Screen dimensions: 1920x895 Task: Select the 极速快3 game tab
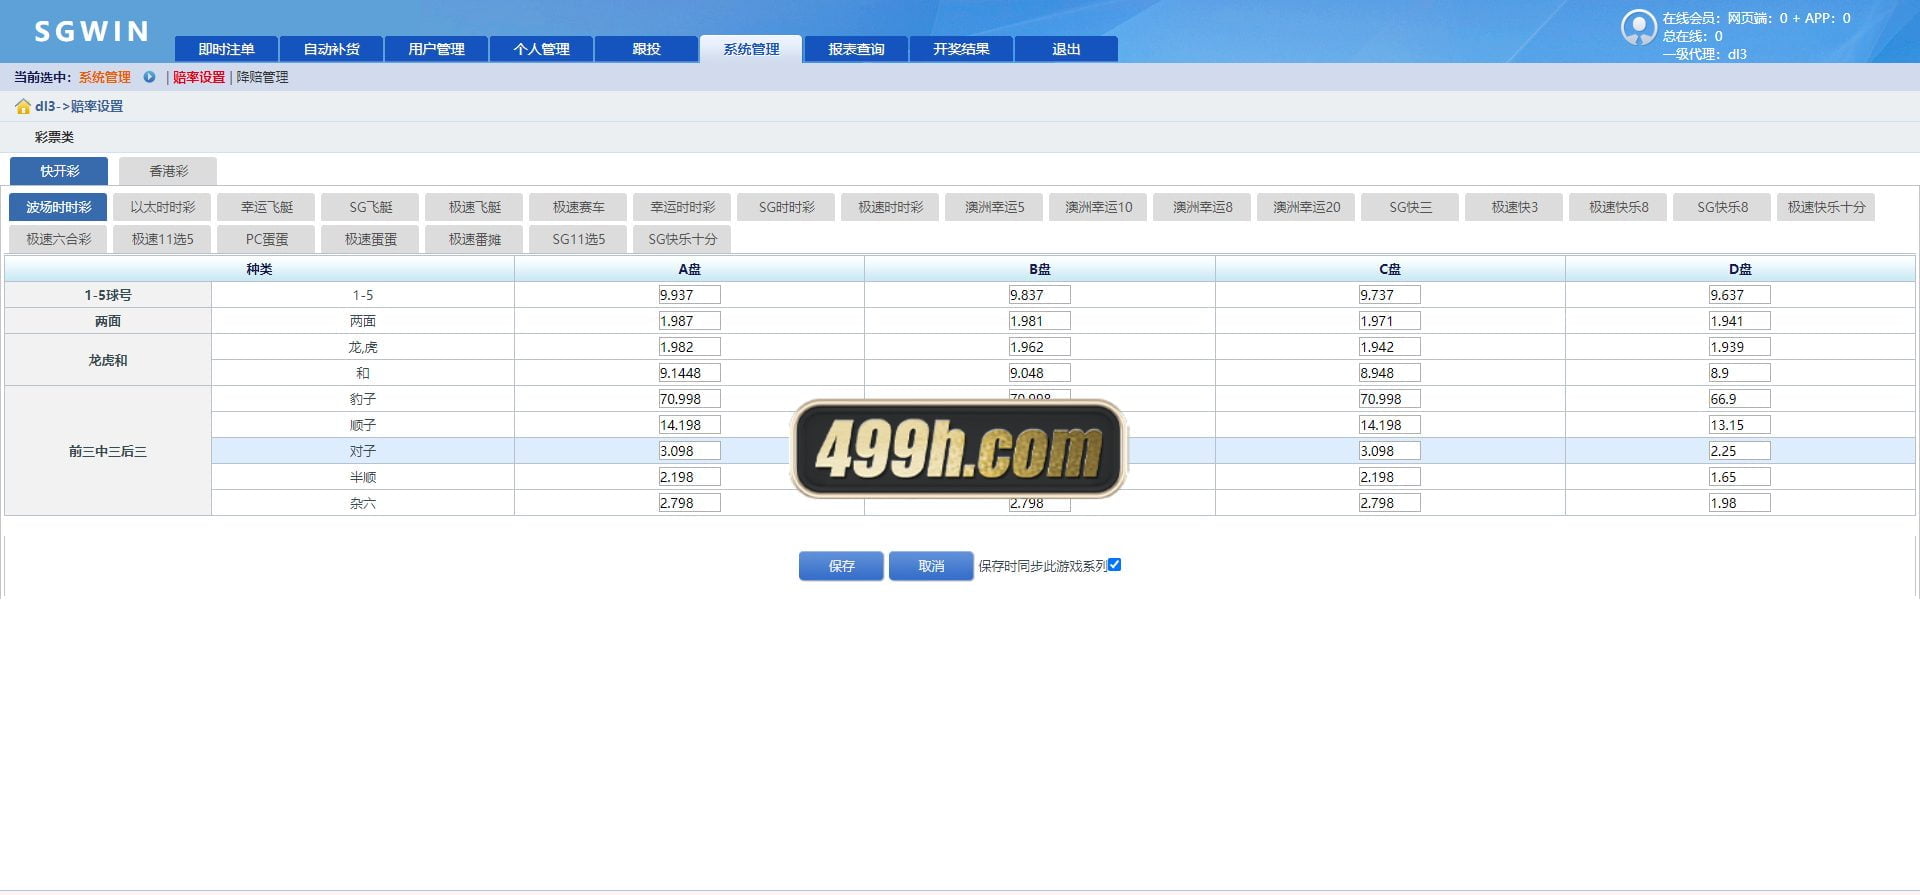[1514, 207]
